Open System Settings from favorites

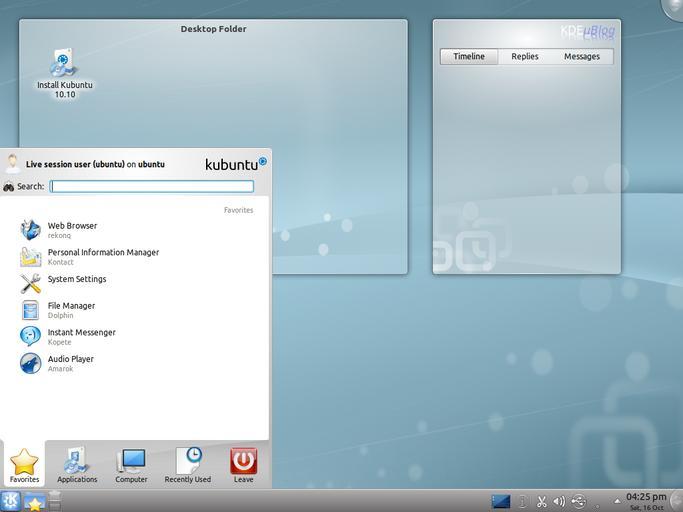(x=76, y=280)
